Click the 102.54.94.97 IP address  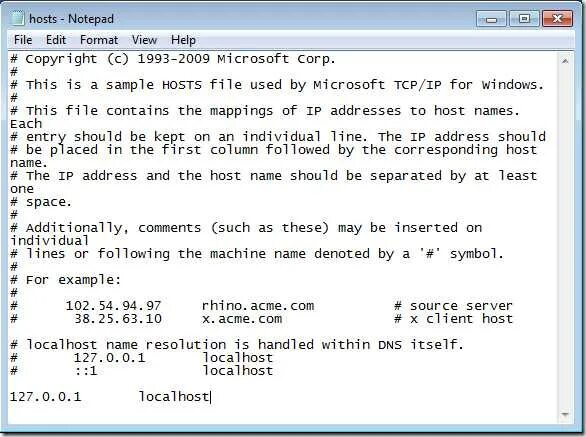coord(114,306)
